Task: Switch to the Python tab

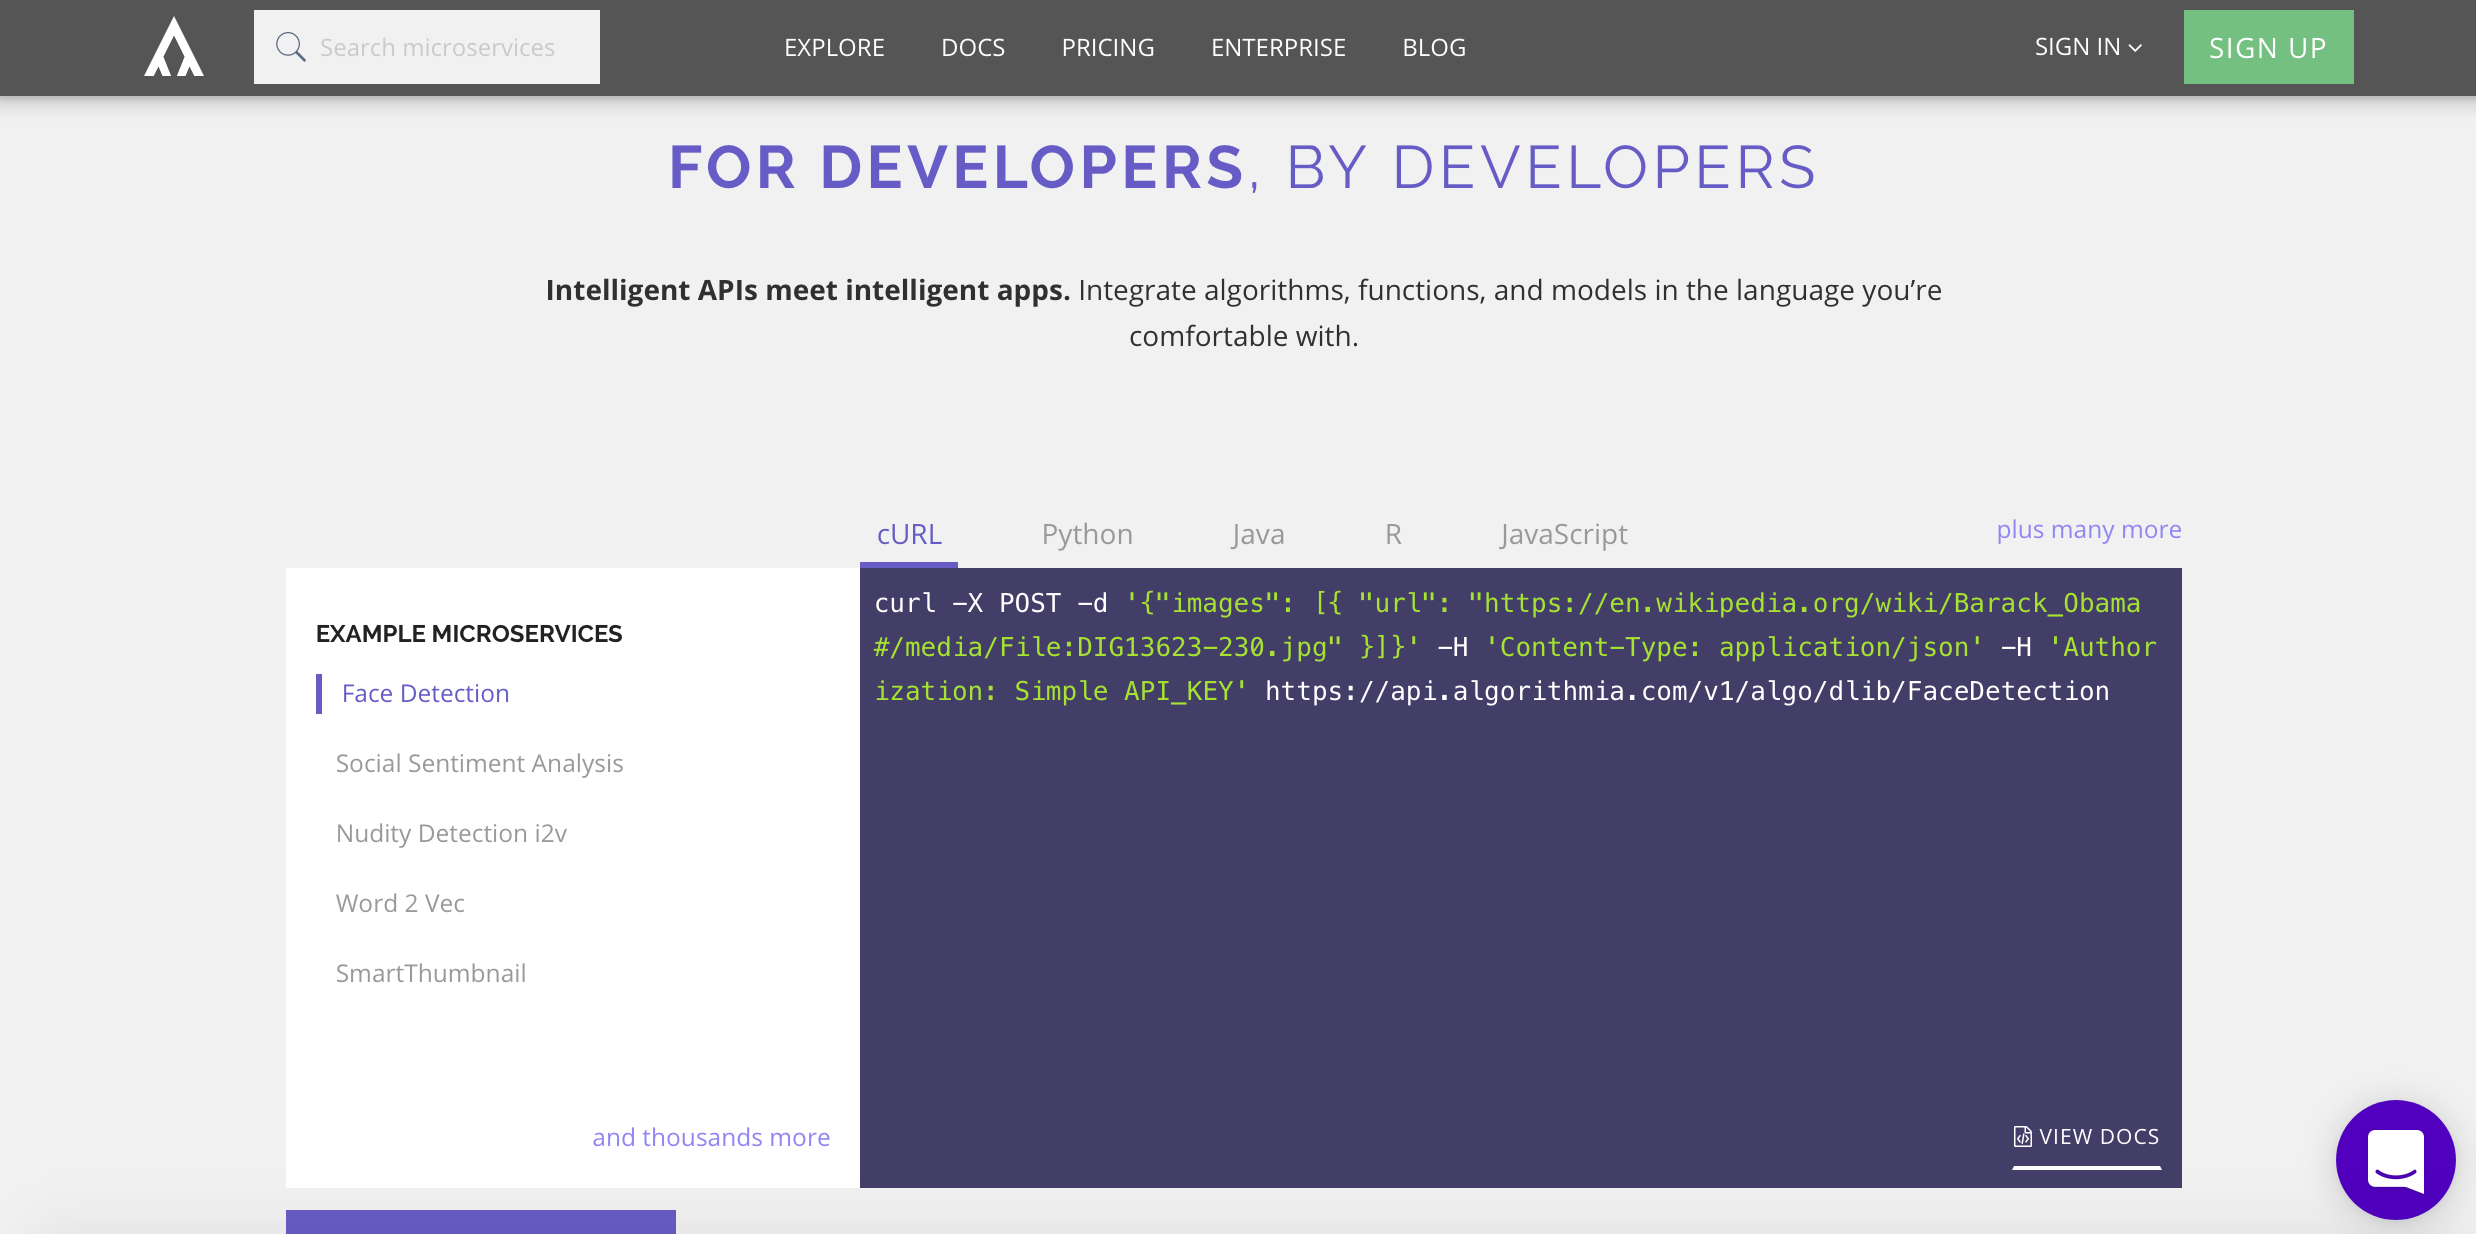Action: pos(1087,534)
